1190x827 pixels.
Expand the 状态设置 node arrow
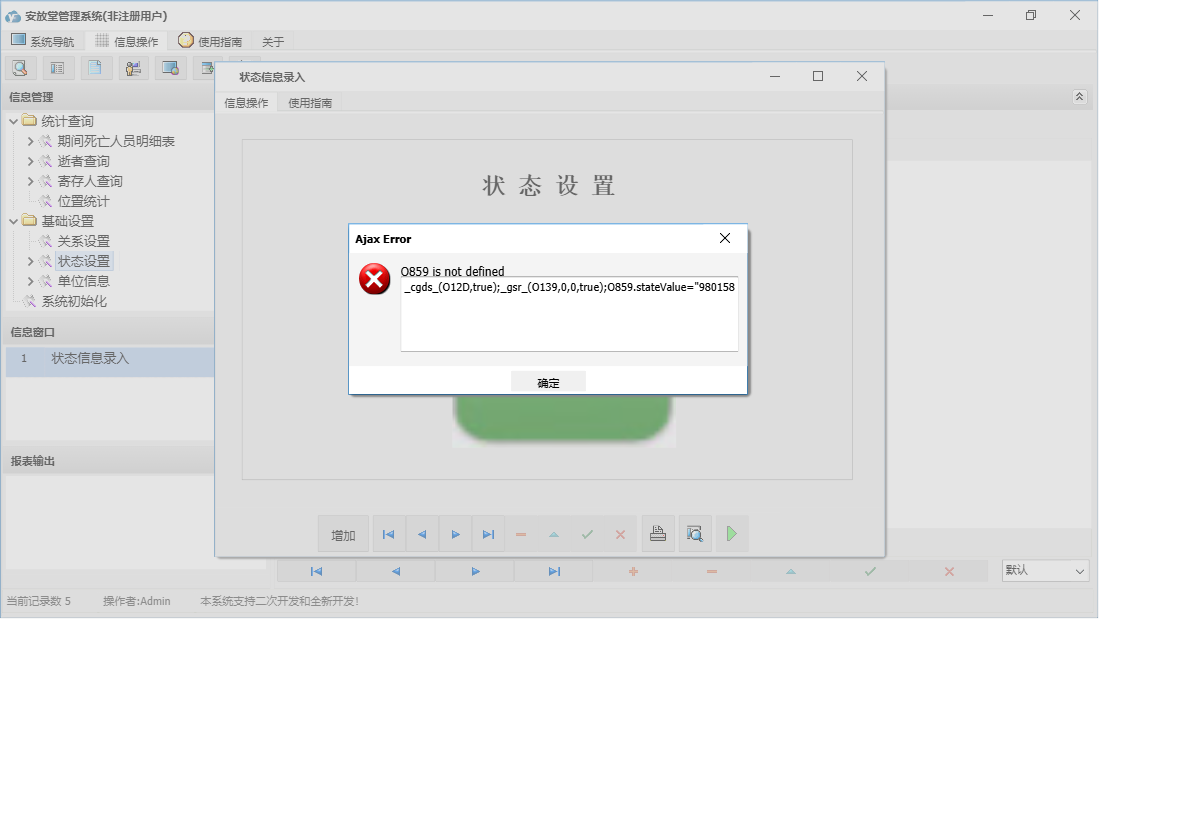point(30,261)
